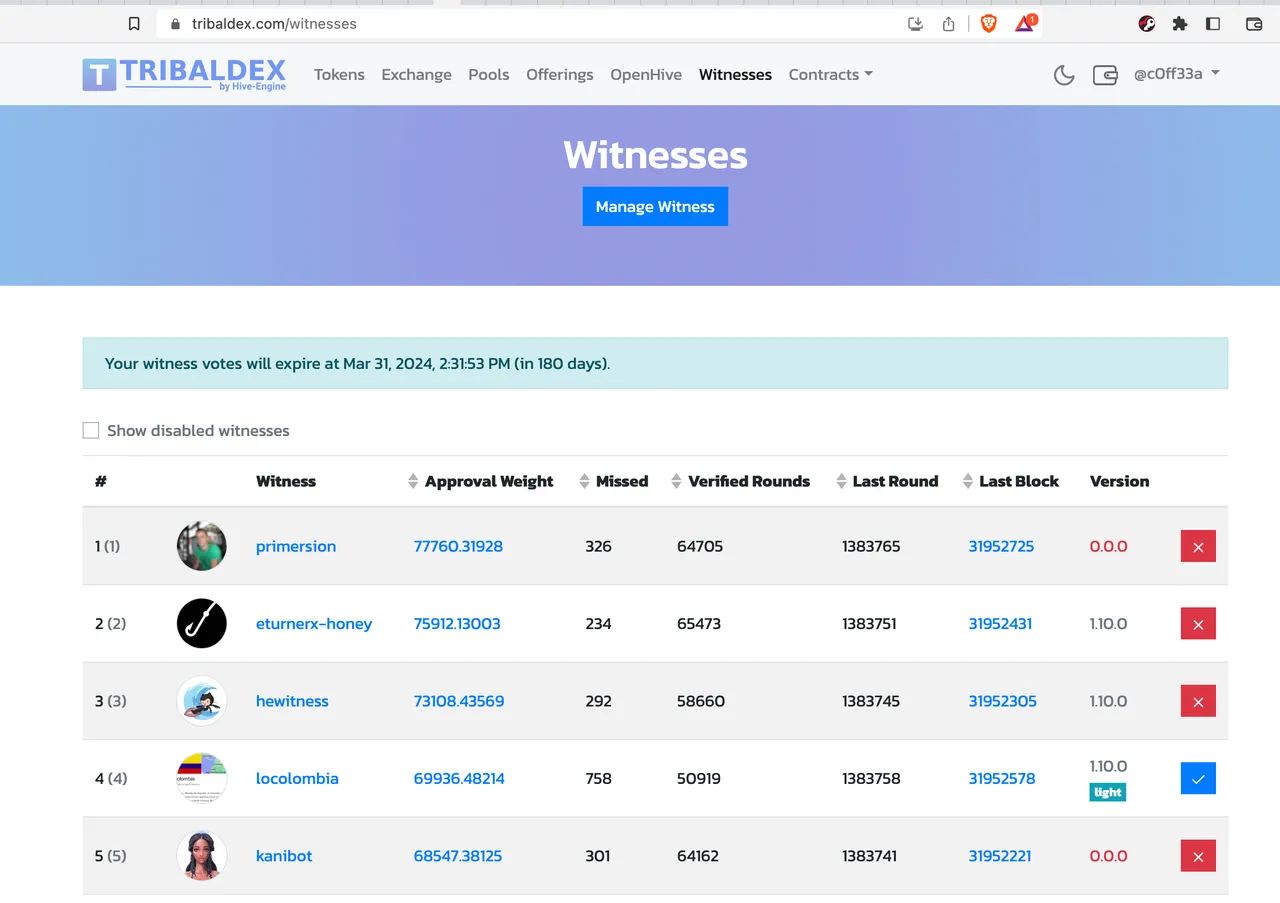Viewport: 1280px width, 903px height.
Task: Click the vote expiry notice banner
Action: coord(655,363)
